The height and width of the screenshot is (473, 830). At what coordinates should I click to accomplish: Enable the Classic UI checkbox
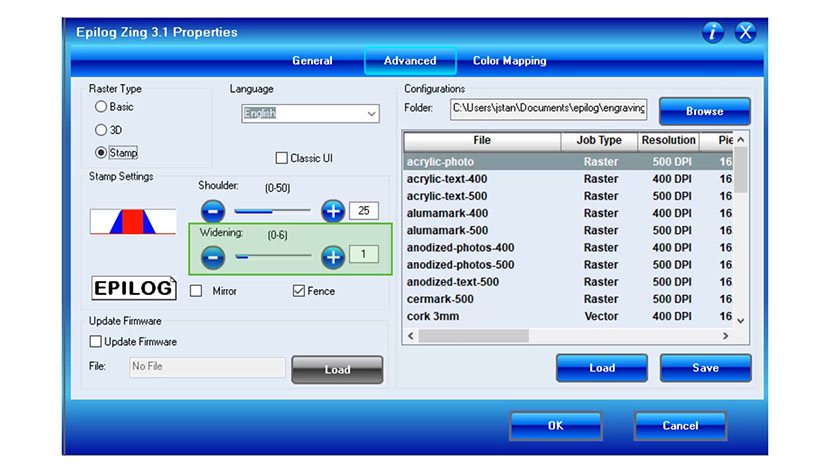click(x=282, y=158)
